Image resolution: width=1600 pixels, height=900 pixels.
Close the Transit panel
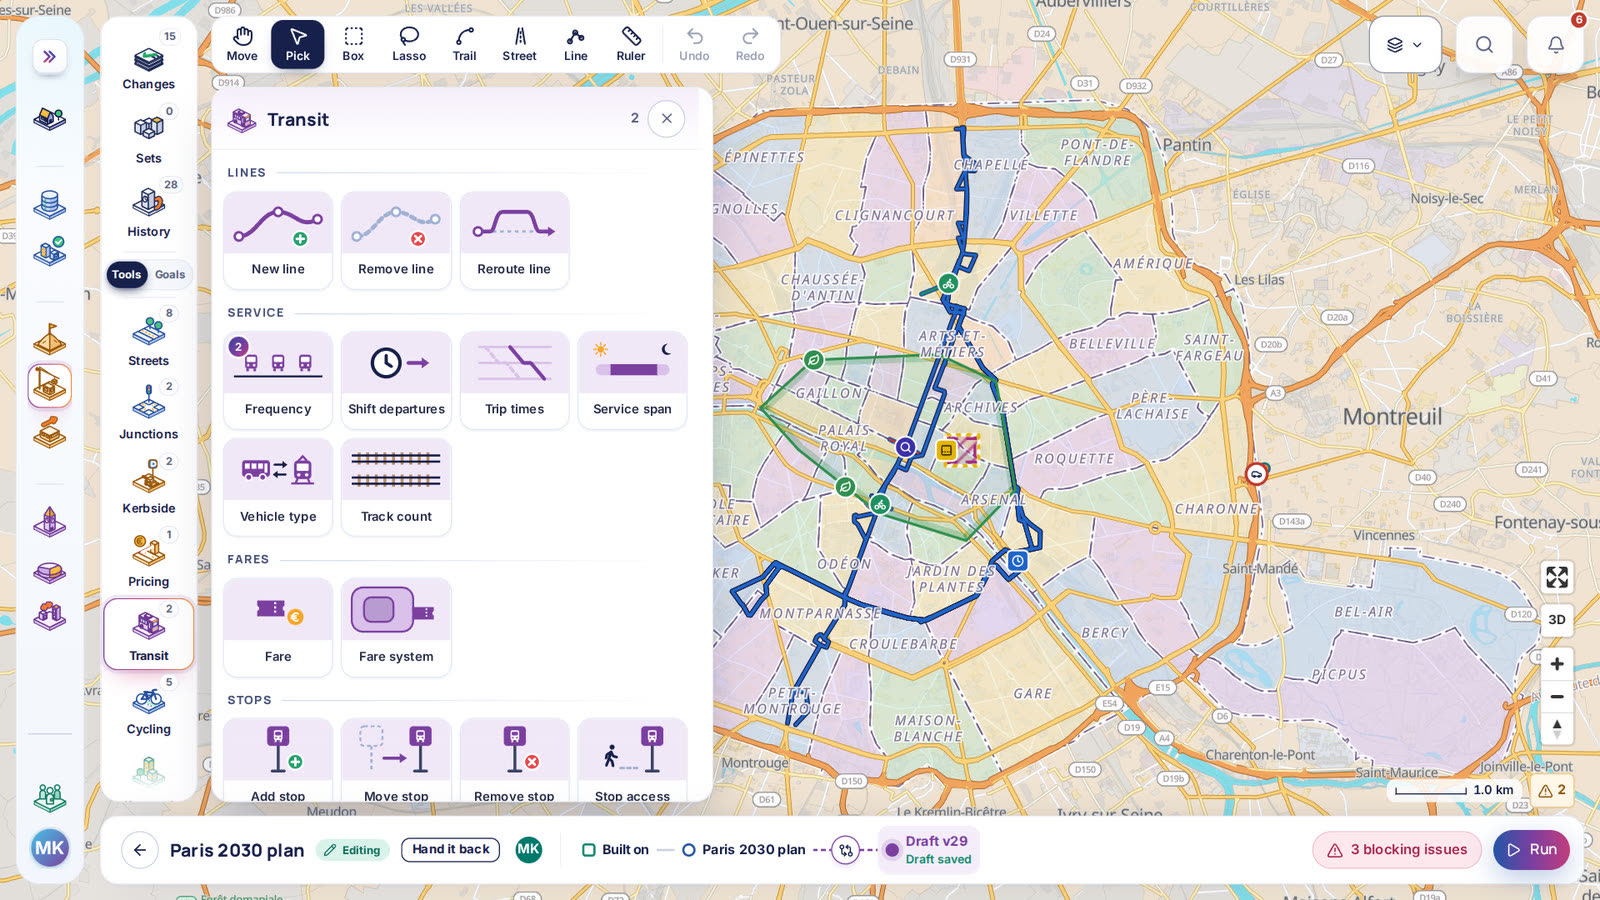[667, 119]
